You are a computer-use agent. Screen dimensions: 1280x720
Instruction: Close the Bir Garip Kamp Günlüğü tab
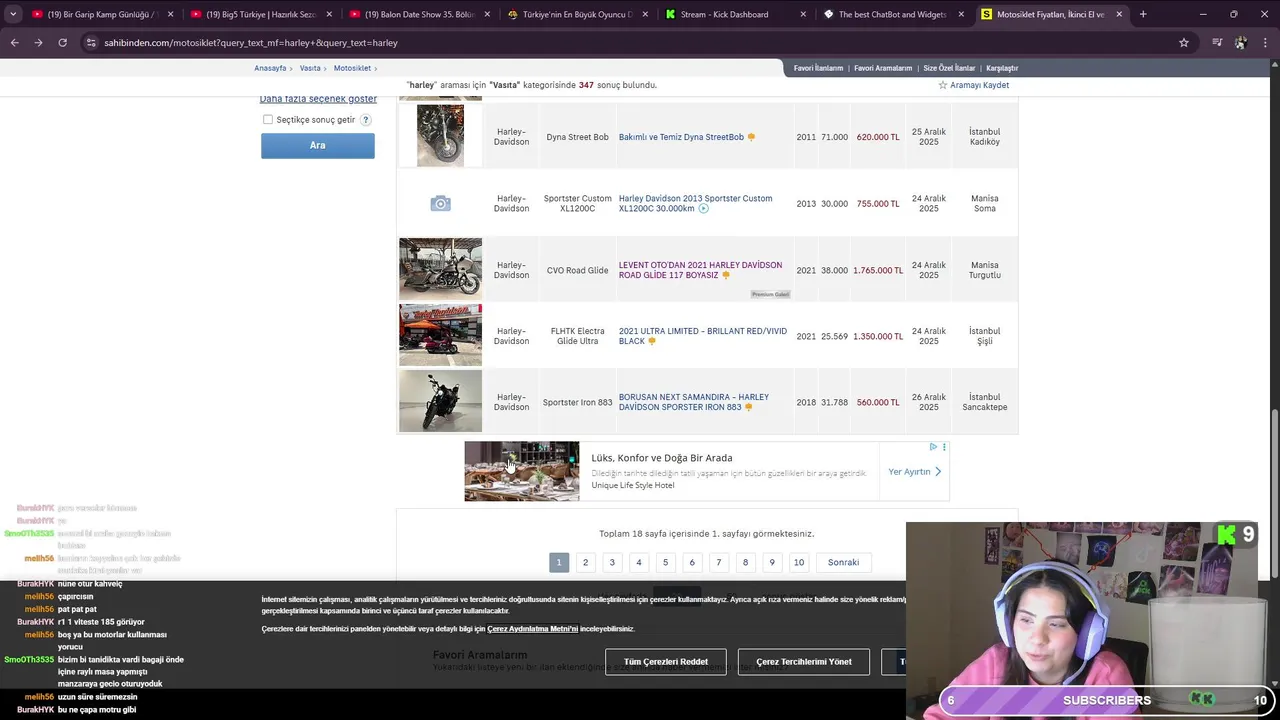(170, 14)
